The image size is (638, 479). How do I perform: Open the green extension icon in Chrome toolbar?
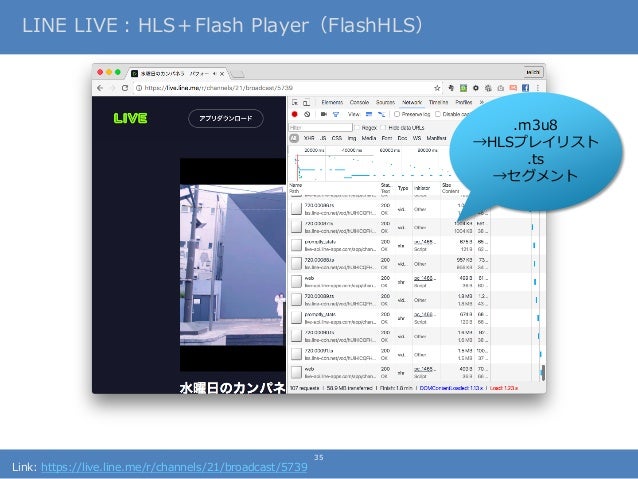click(x=463, y=88)
